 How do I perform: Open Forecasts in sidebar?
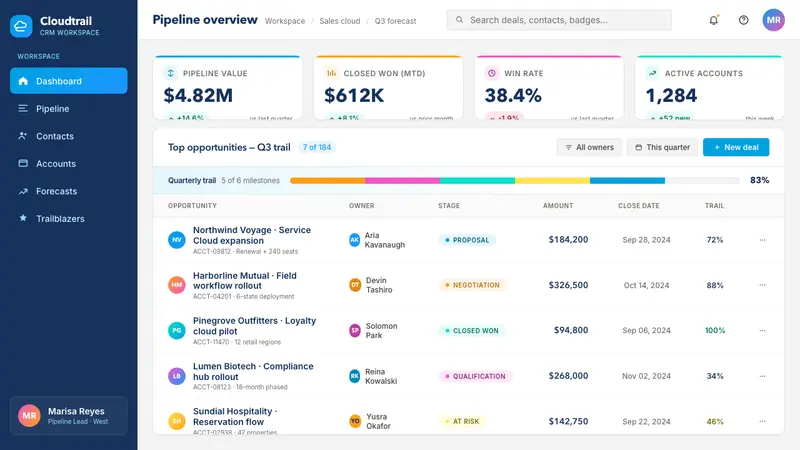tap(68, 191)
